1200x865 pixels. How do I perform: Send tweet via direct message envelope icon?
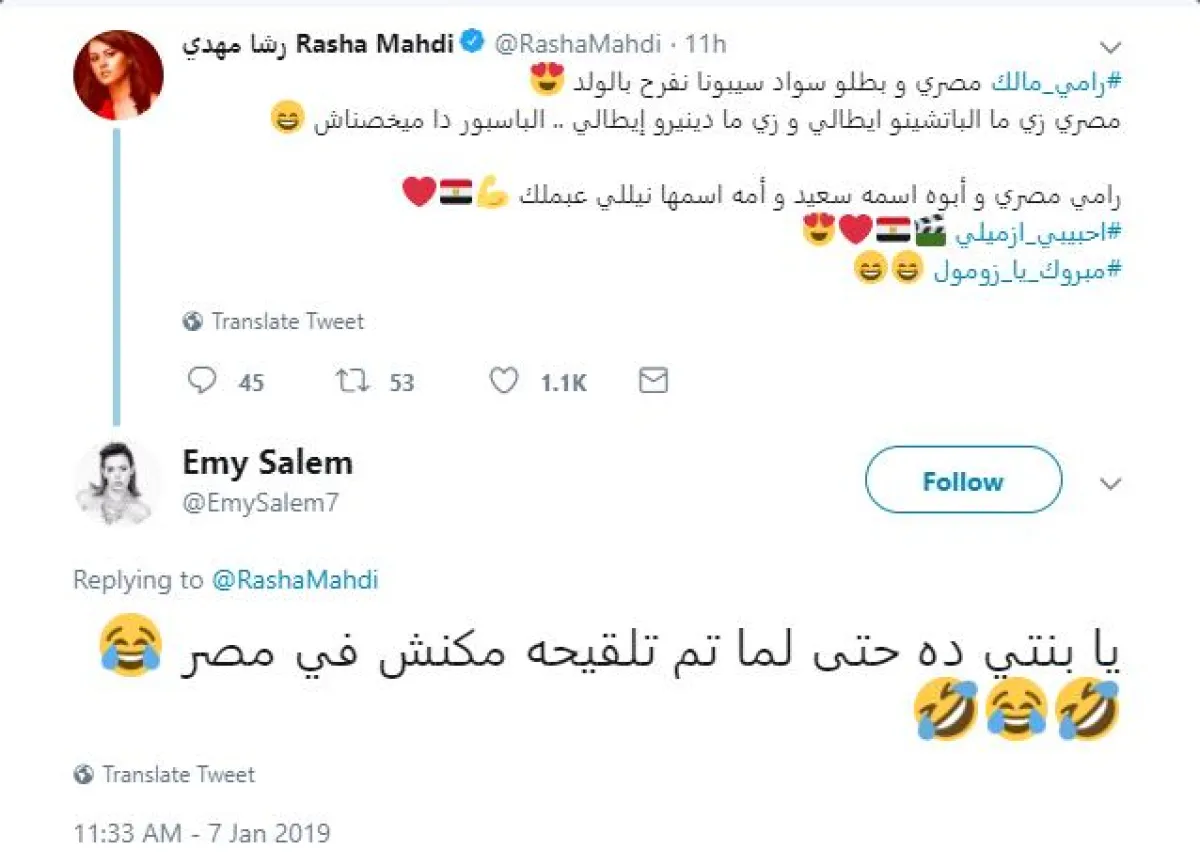click(653, 380)
